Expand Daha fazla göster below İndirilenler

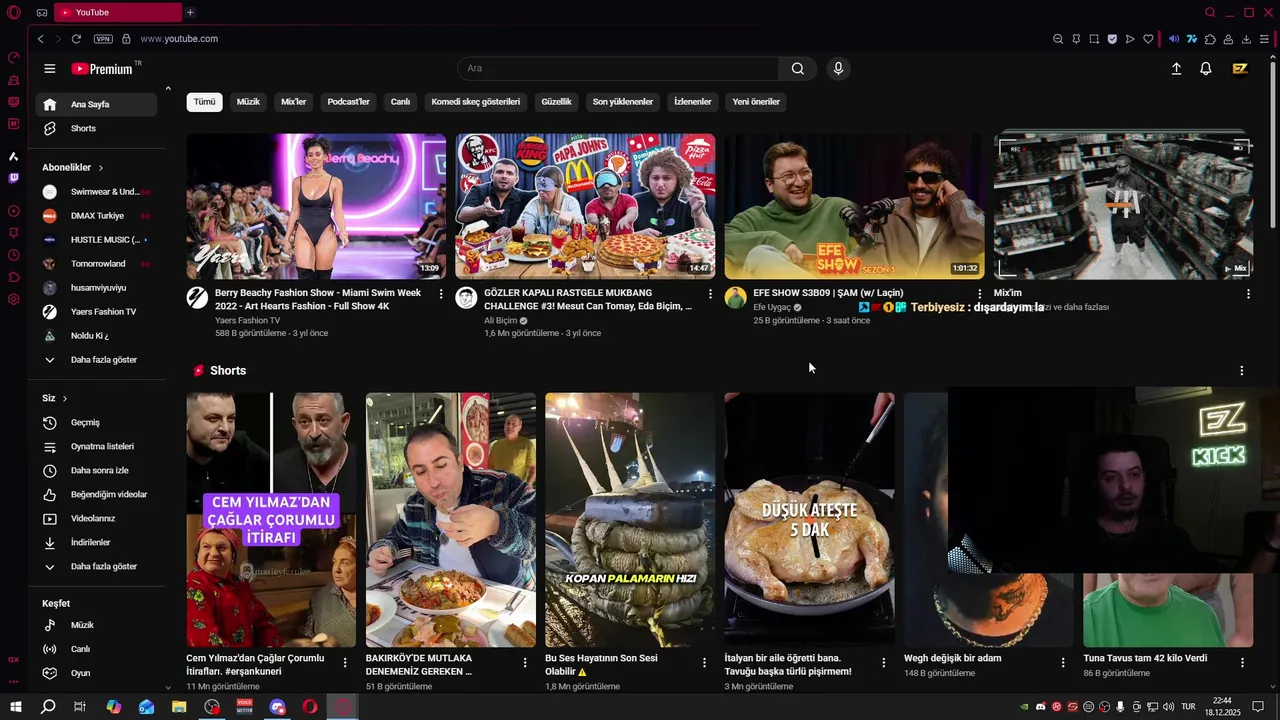tap(96, 566)
